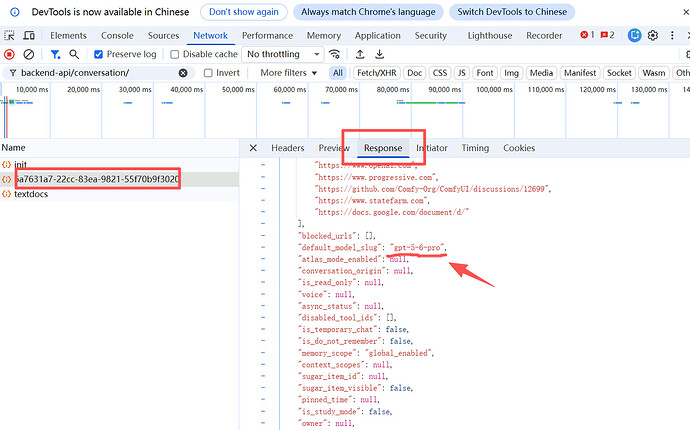Click the inspect element selector icon
The height and width of the screenshot is (430, 690).
[9, 35]
